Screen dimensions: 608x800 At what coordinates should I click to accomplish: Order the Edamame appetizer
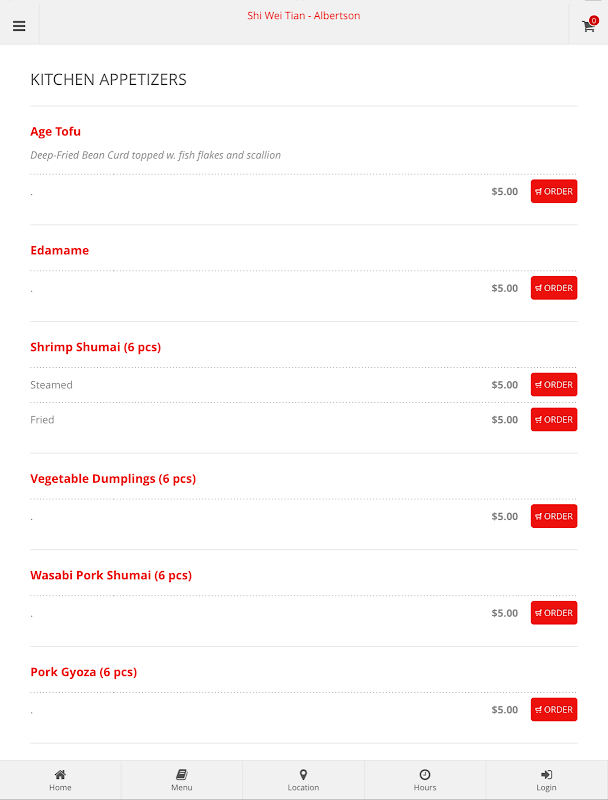point(553,288)
